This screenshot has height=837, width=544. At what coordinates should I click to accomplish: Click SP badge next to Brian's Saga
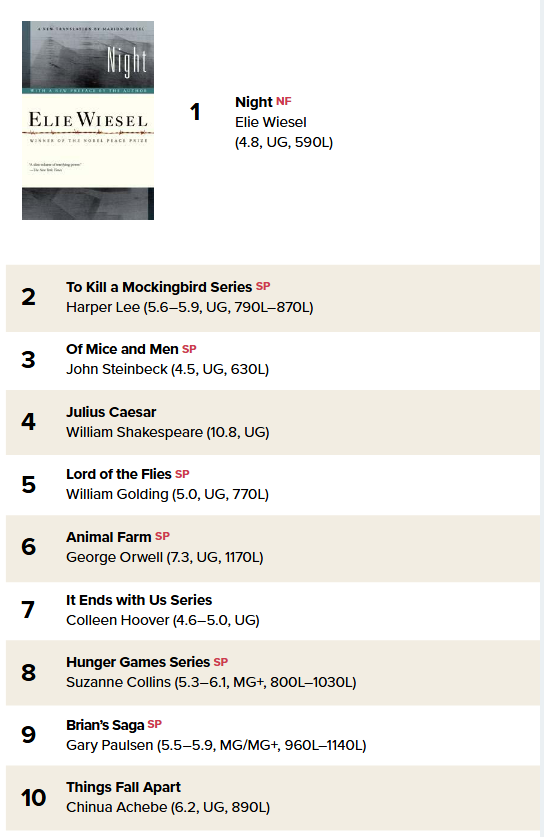point(155,724)
